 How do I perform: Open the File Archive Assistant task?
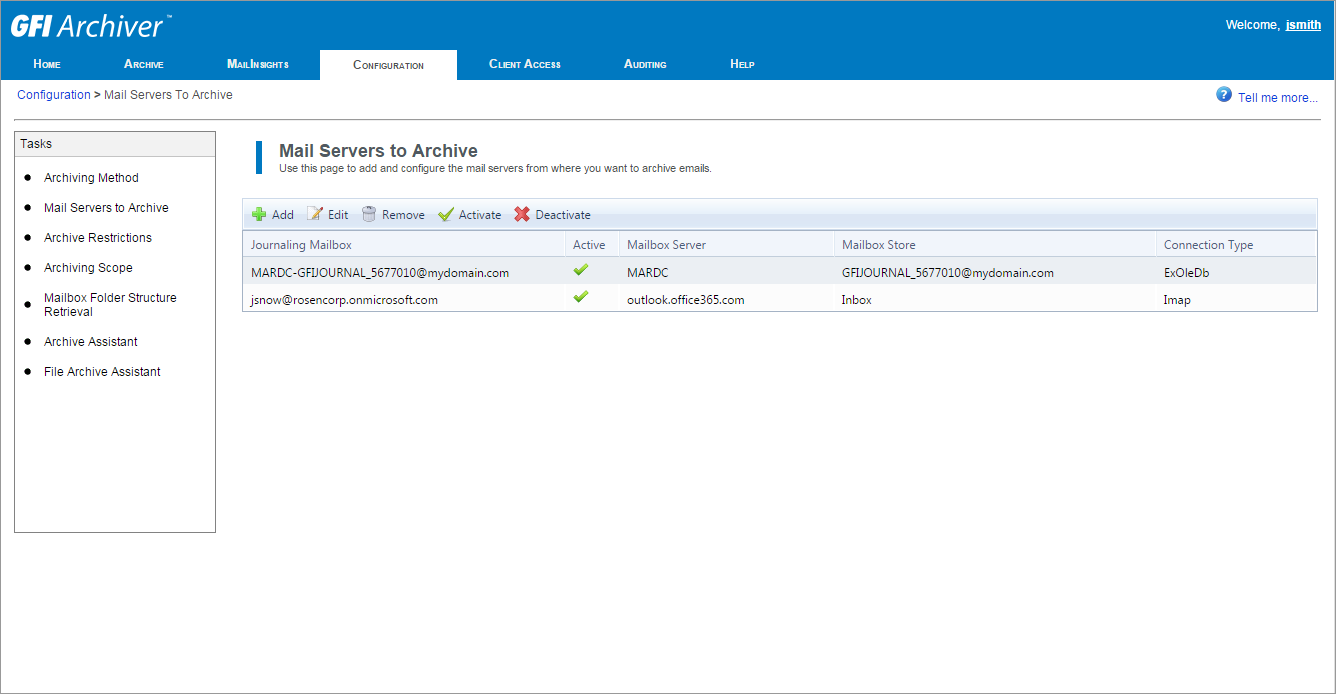click(102, 372)
